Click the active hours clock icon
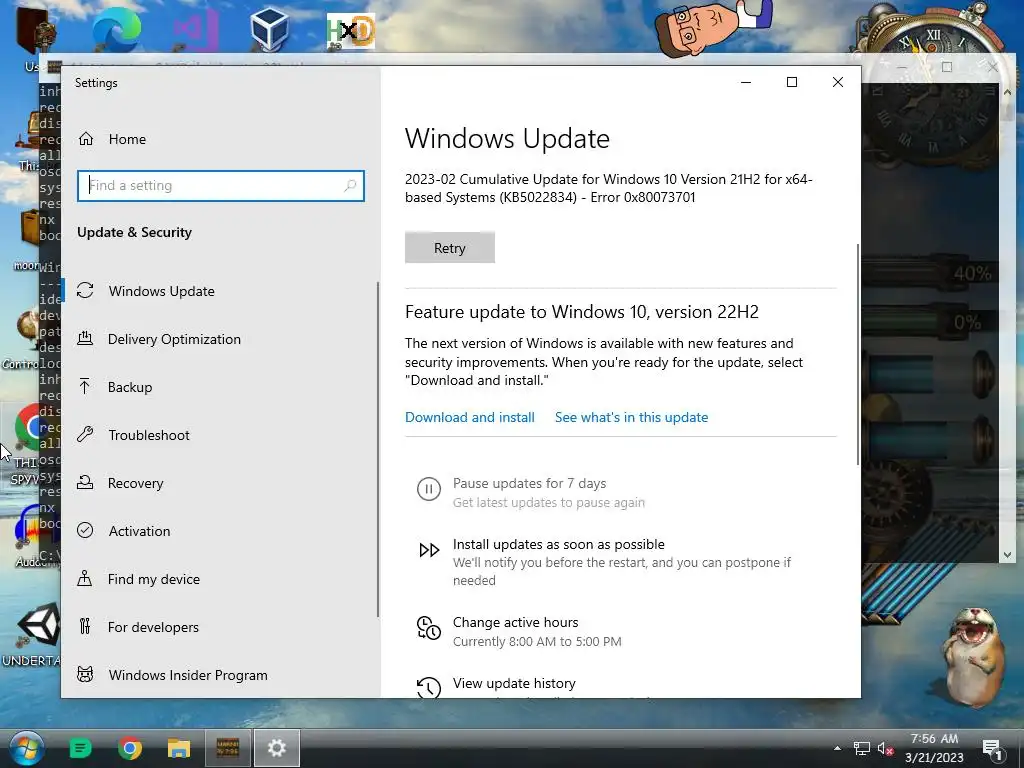Image resolution: width=1024 pixels, height=768 pixels. (x=429, y=628)
